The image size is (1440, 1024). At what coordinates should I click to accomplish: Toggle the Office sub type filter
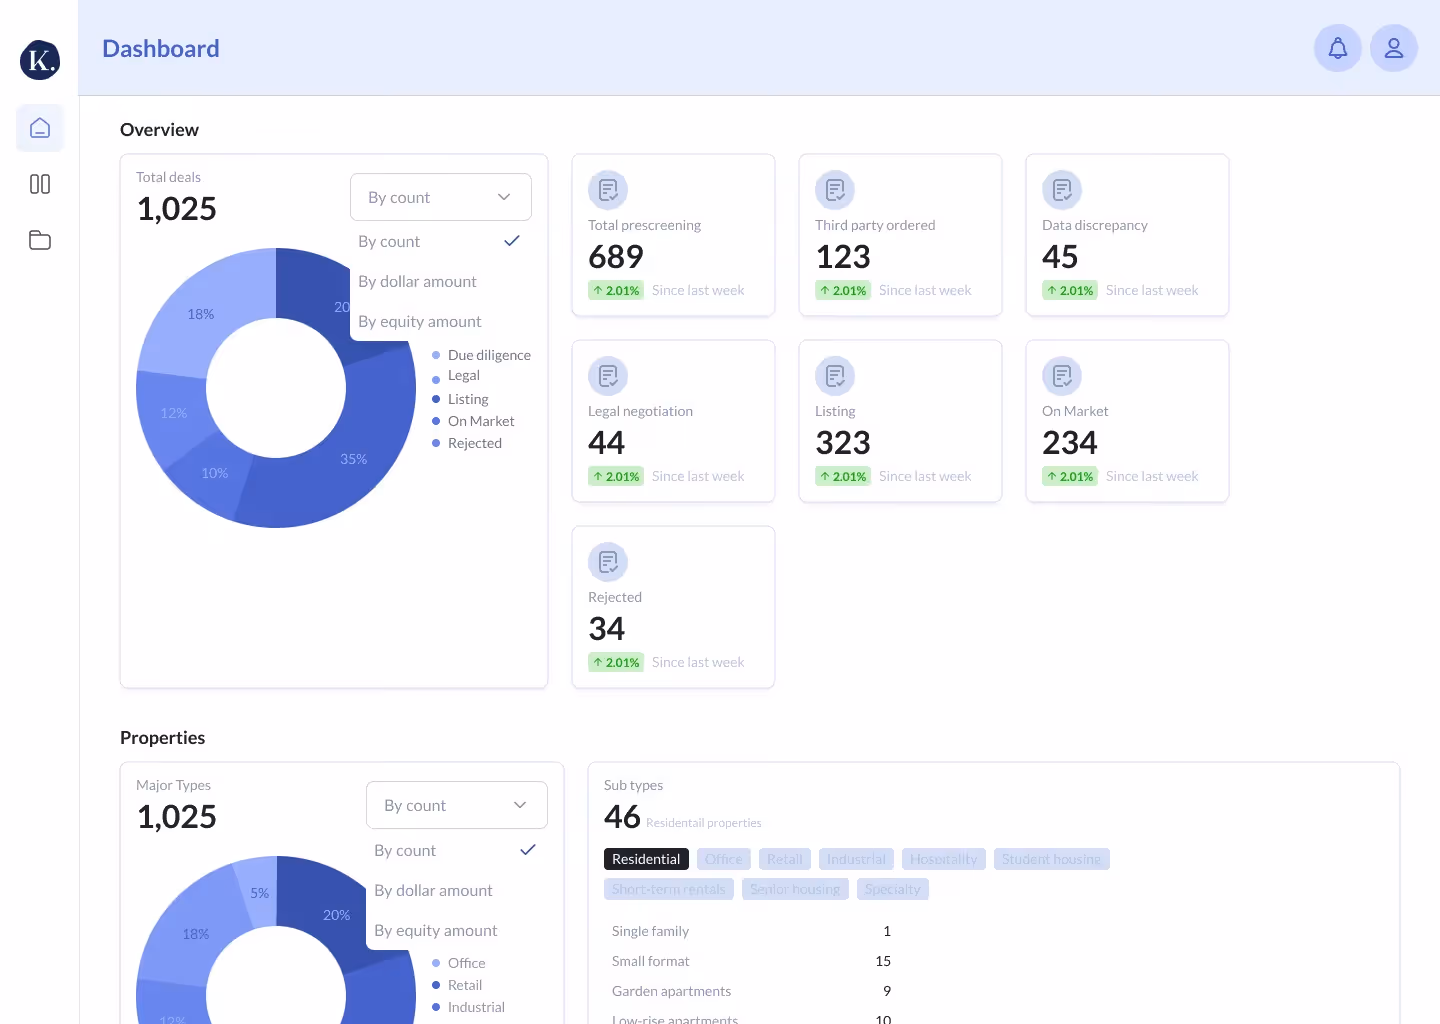[x=723, y=858]
